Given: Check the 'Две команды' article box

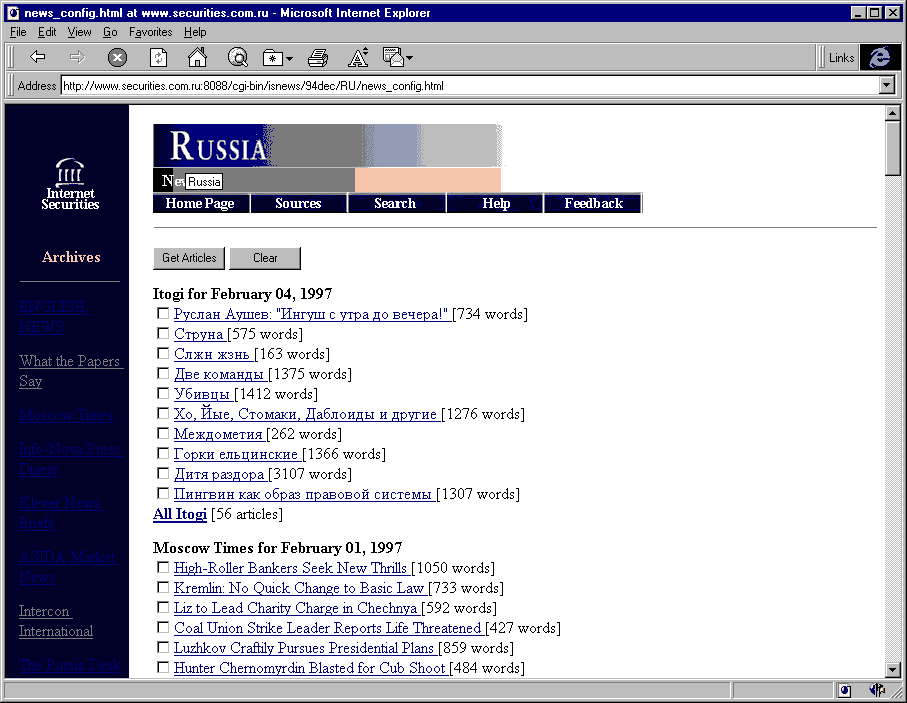Looking at the screenshot, I should click(x=163, y=374).
